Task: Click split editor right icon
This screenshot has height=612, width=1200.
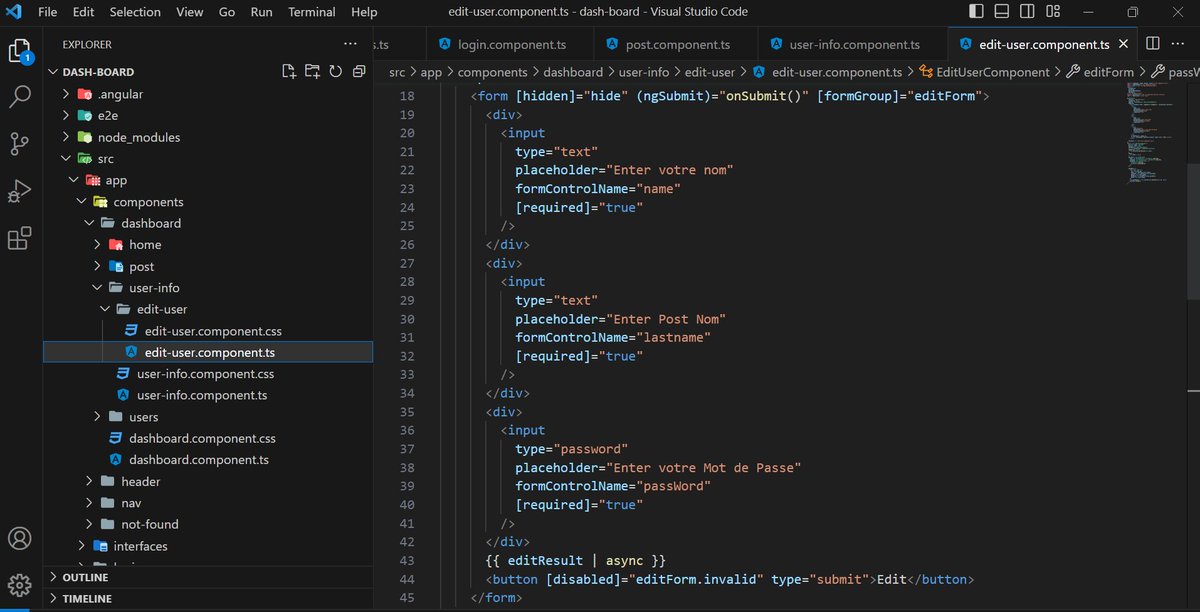Action: [x=1153, y=44]
